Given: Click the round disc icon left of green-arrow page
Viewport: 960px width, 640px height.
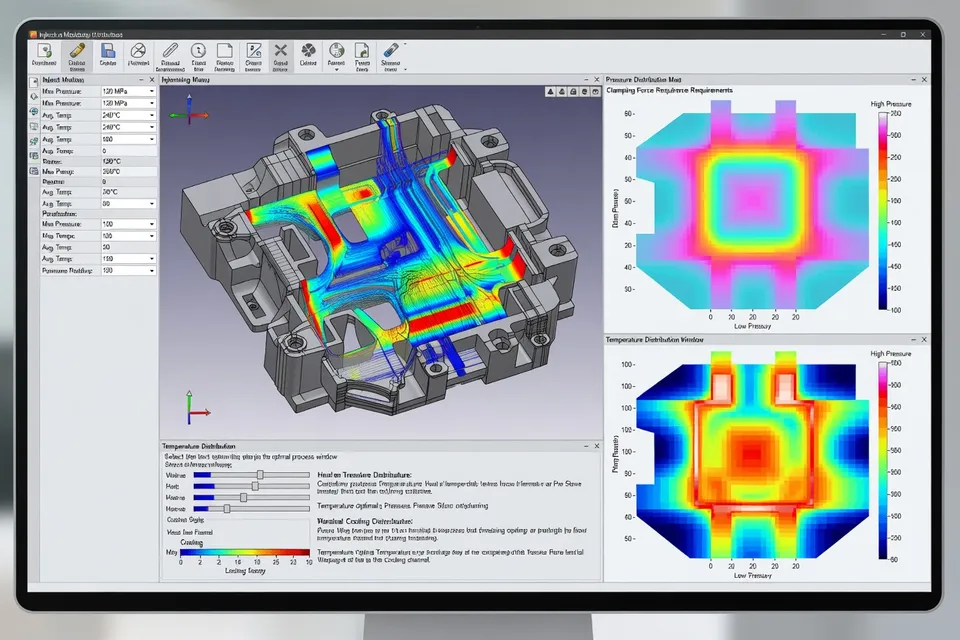Looking at the screenshot, I should (336, 51).
